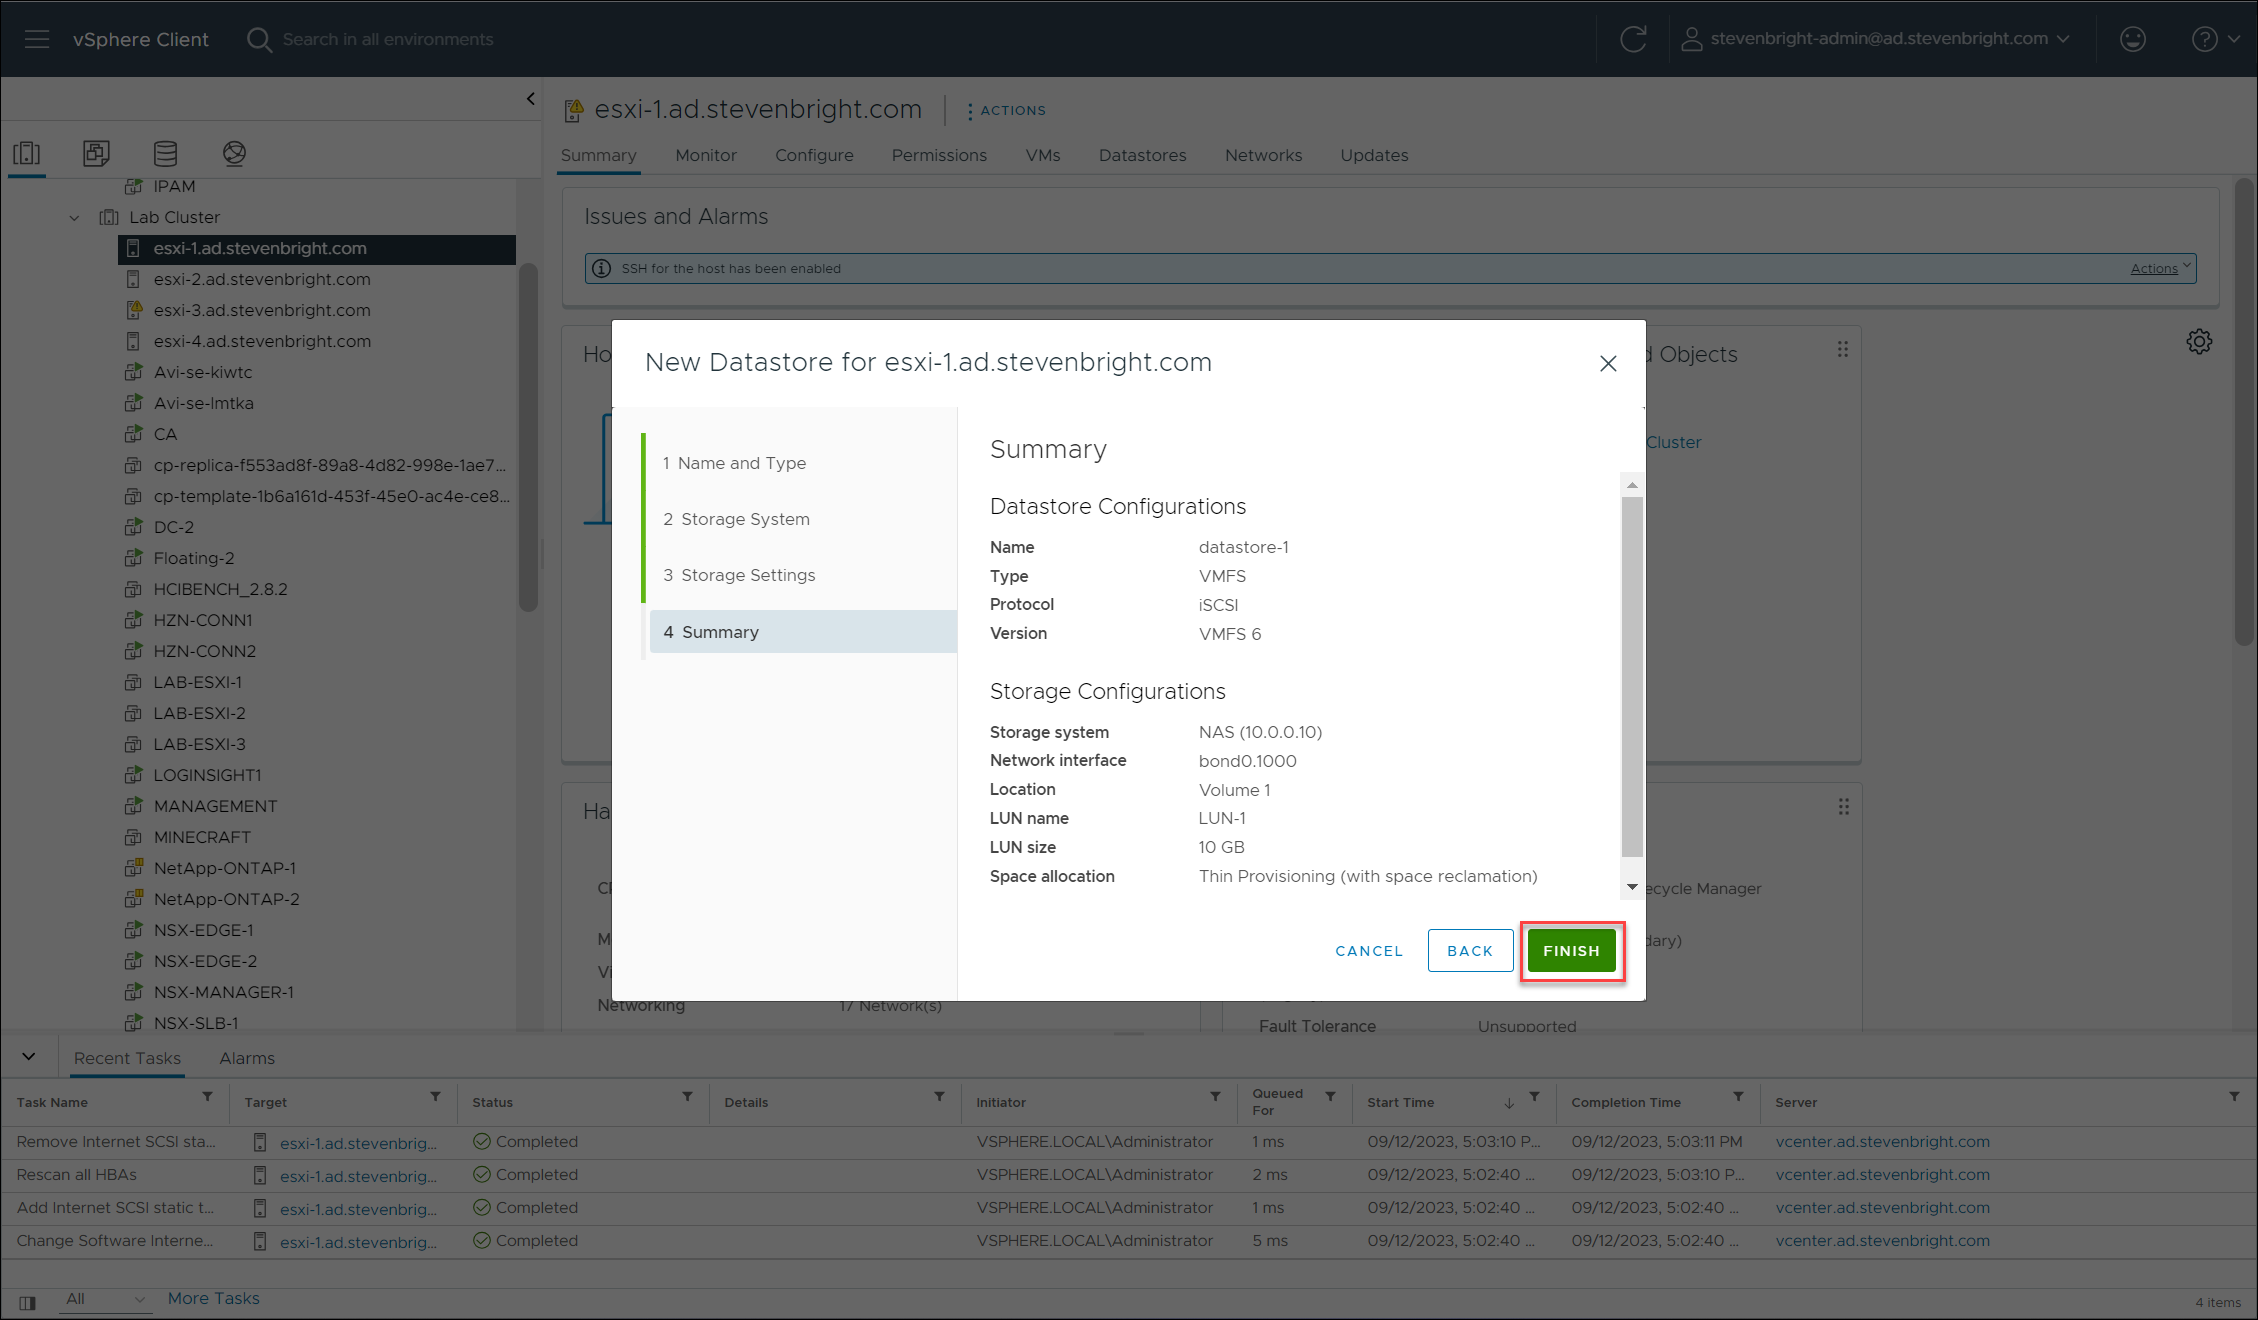This screenshot has width=2258, height=1320.
Task: Open the Networking inventory view icon
Action: point(234,153)
